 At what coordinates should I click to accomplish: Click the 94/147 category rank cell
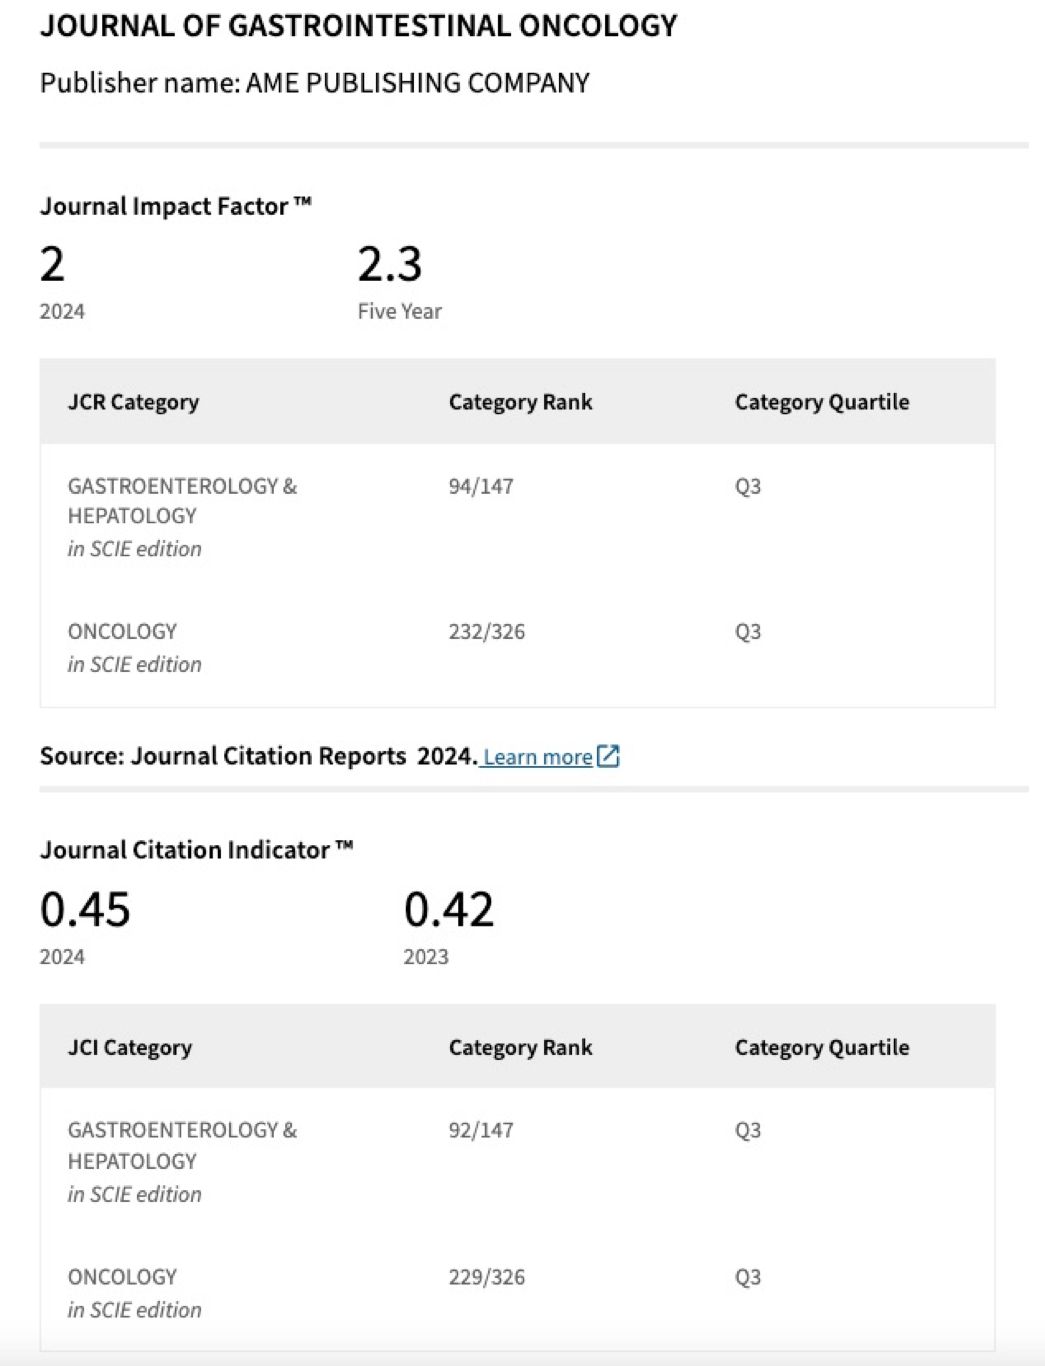[481, 487]
